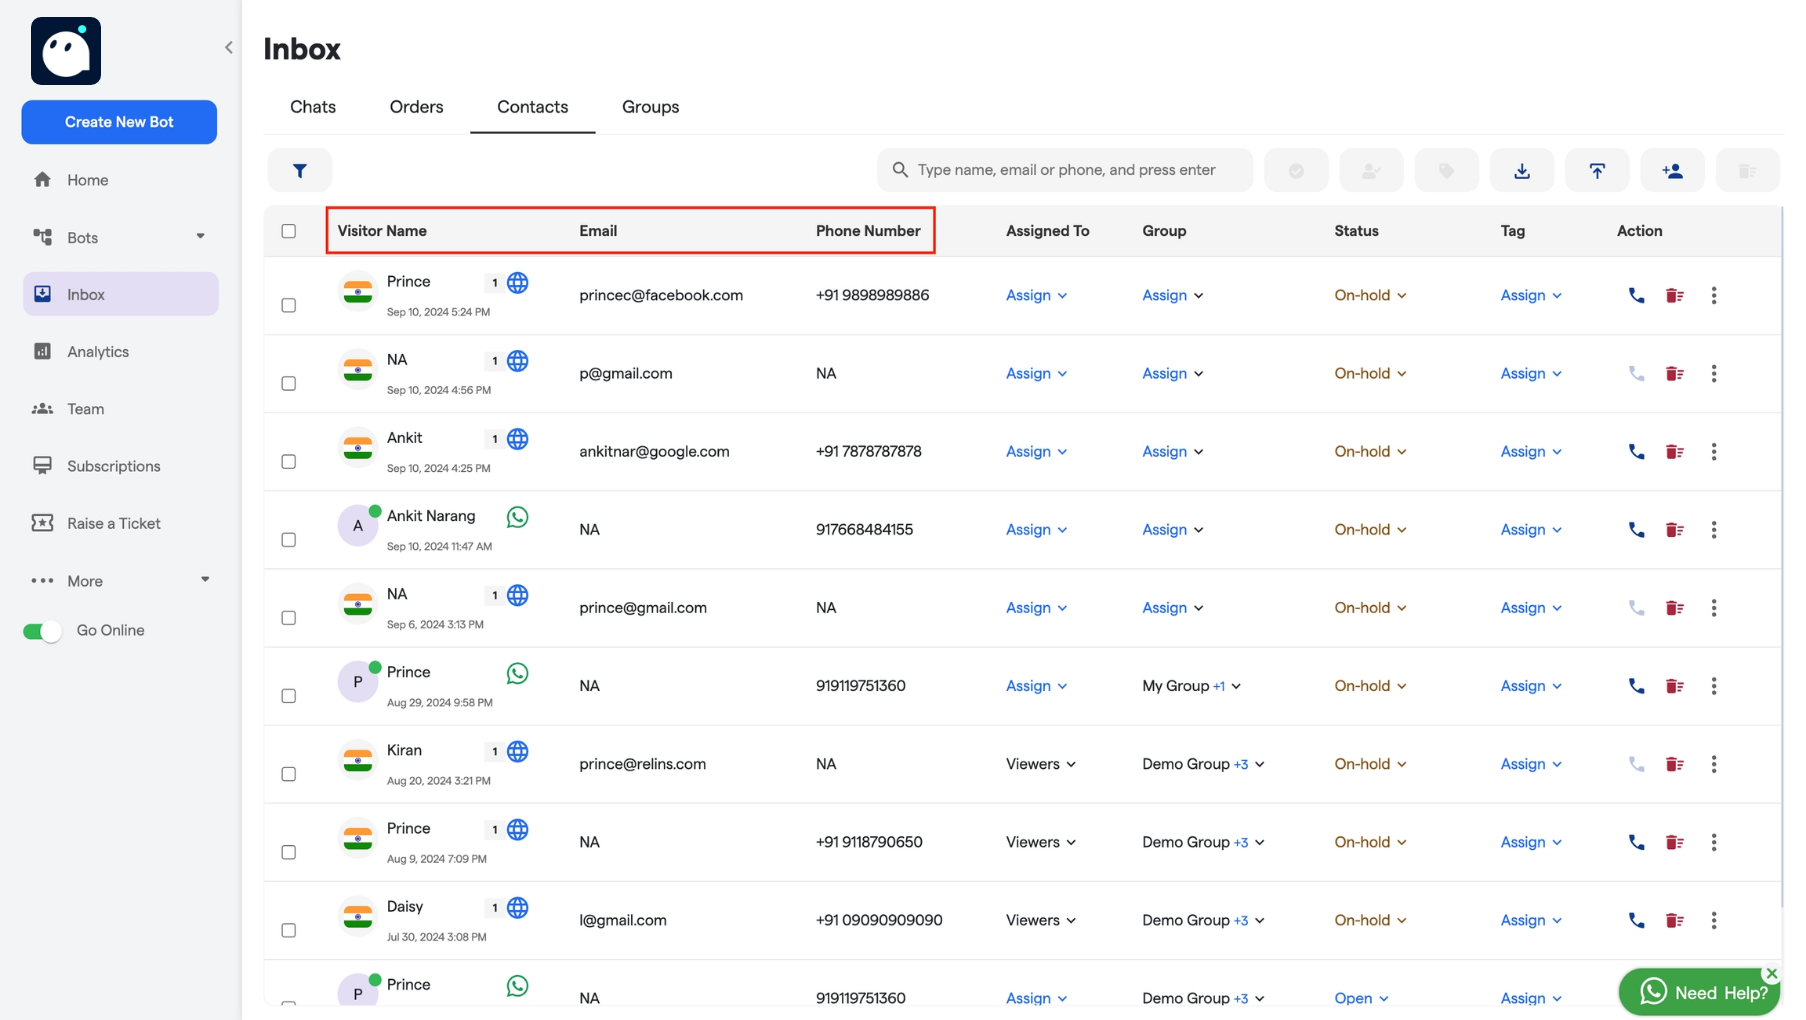
Task: Click the upload contacts icon
Action: pyautogui.click(x=1597, y=170)
